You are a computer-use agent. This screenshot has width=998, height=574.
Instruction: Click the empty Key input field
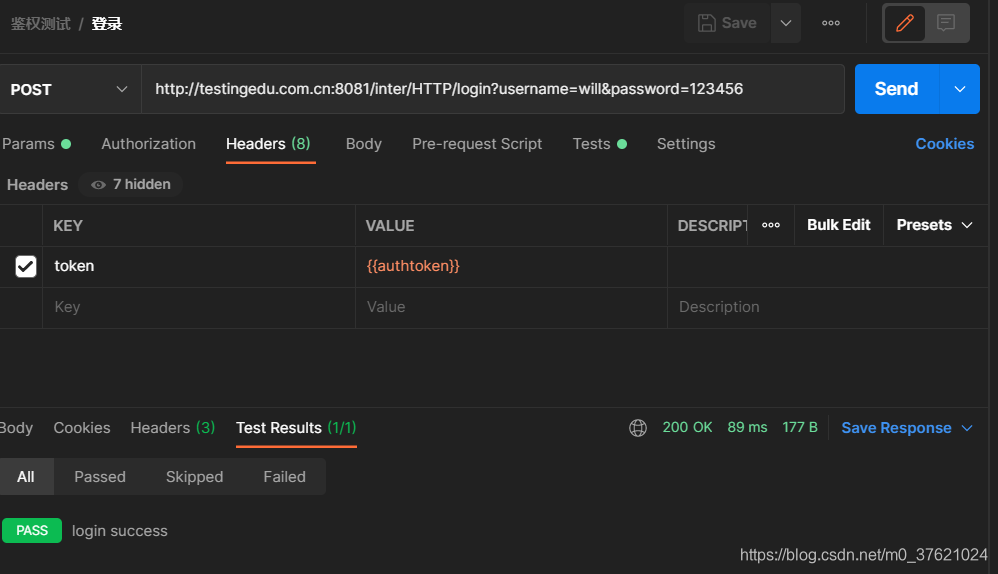[199, 307]
